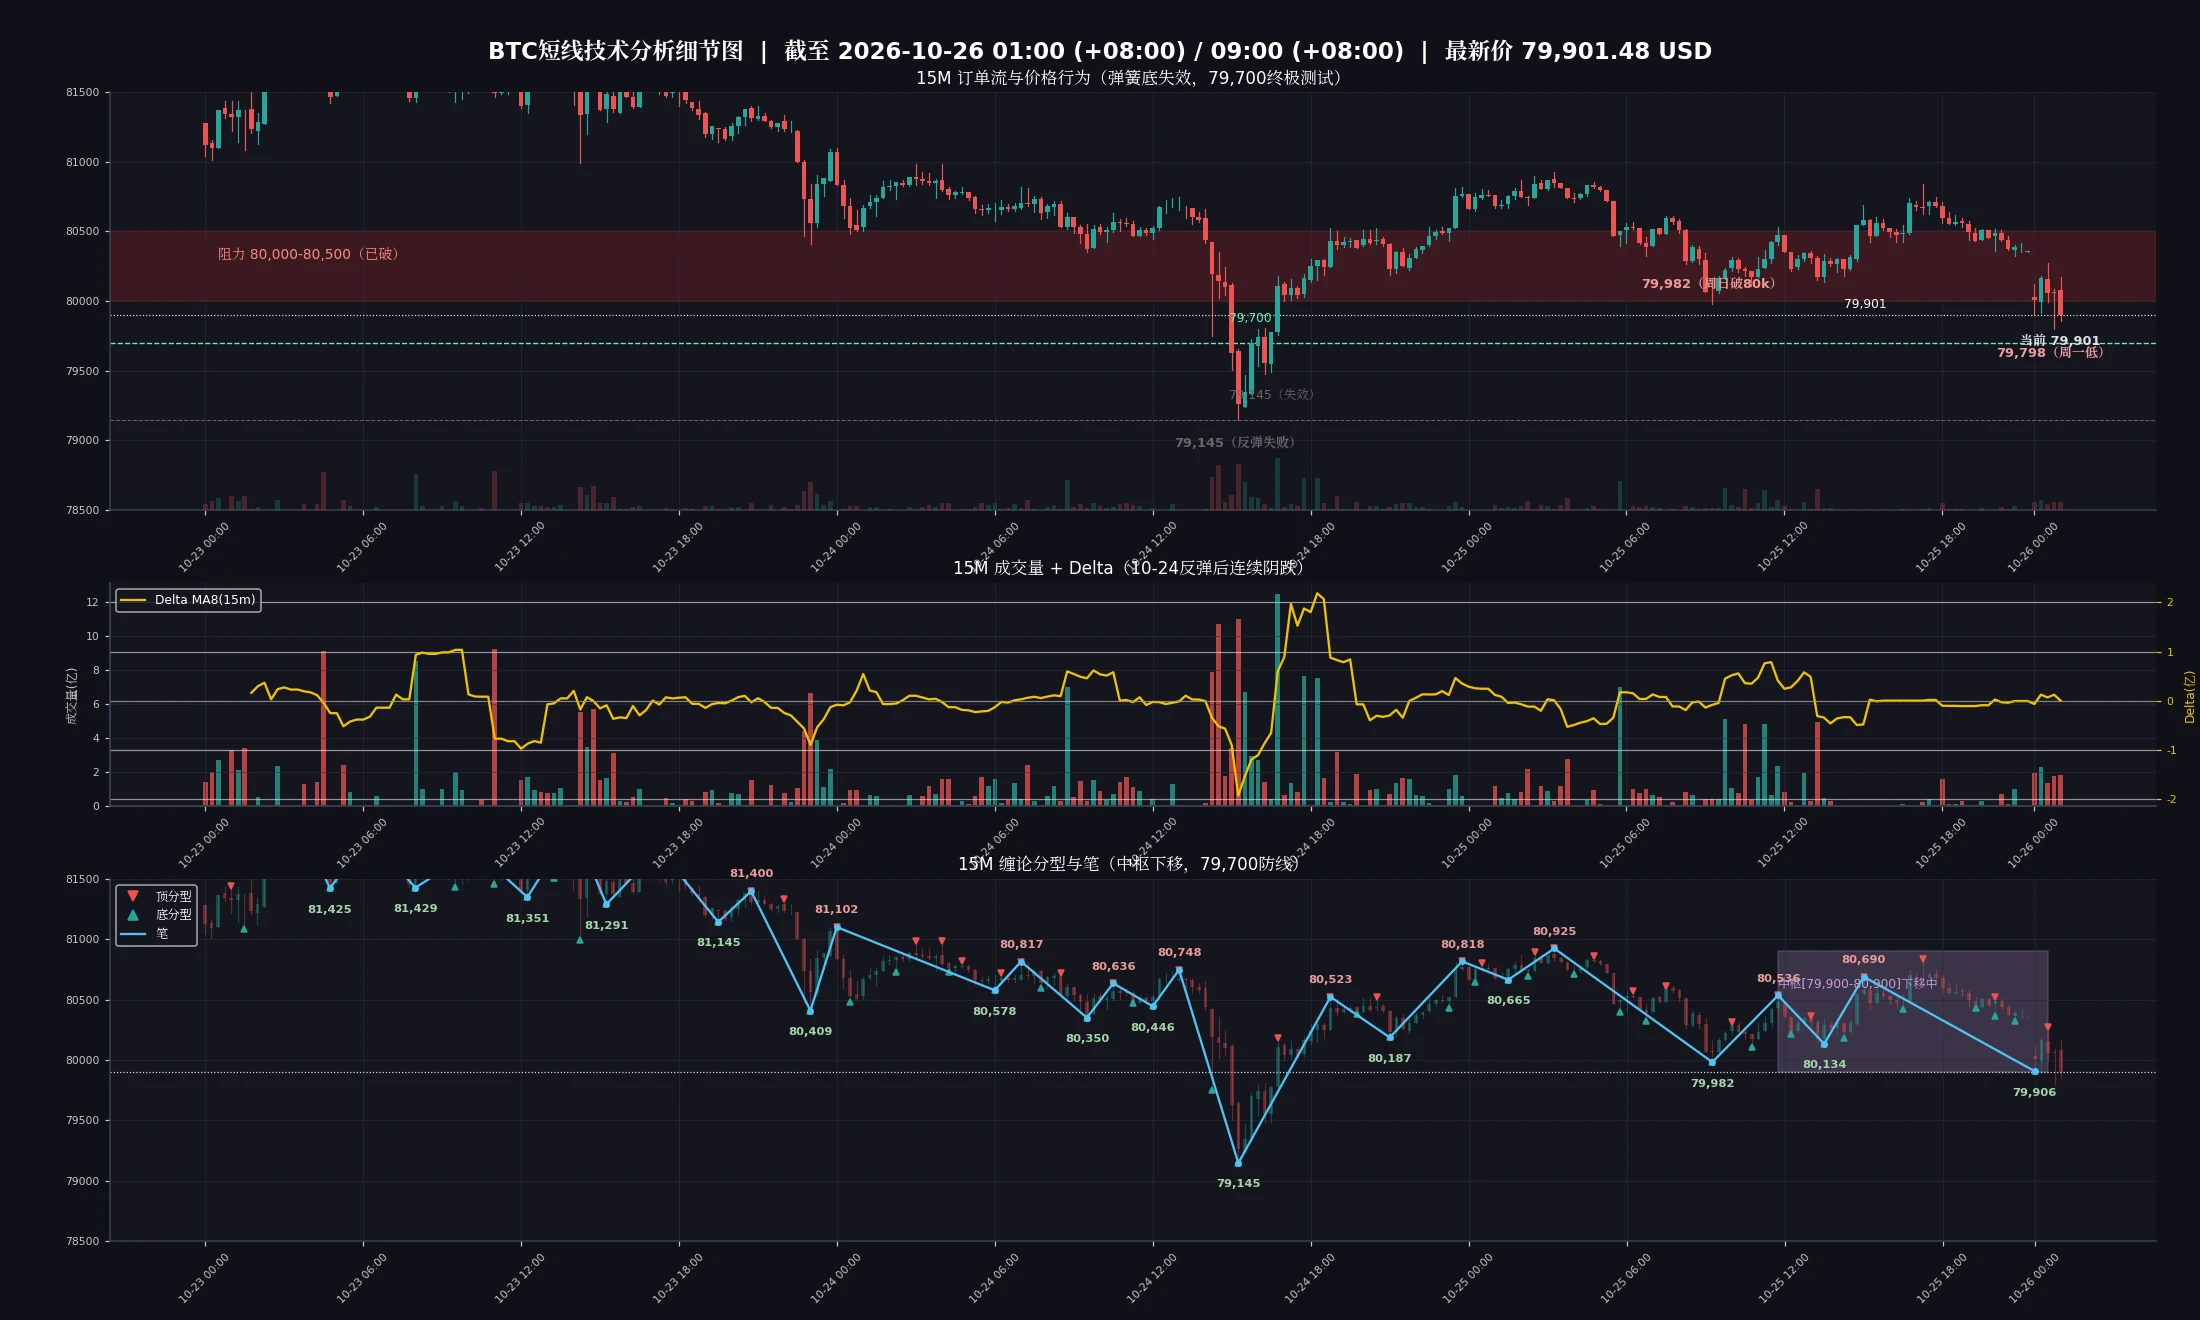Click the 15M 订单流与价格行为 panel subtitle
2200x1320 pixels.
[1128, 78]
